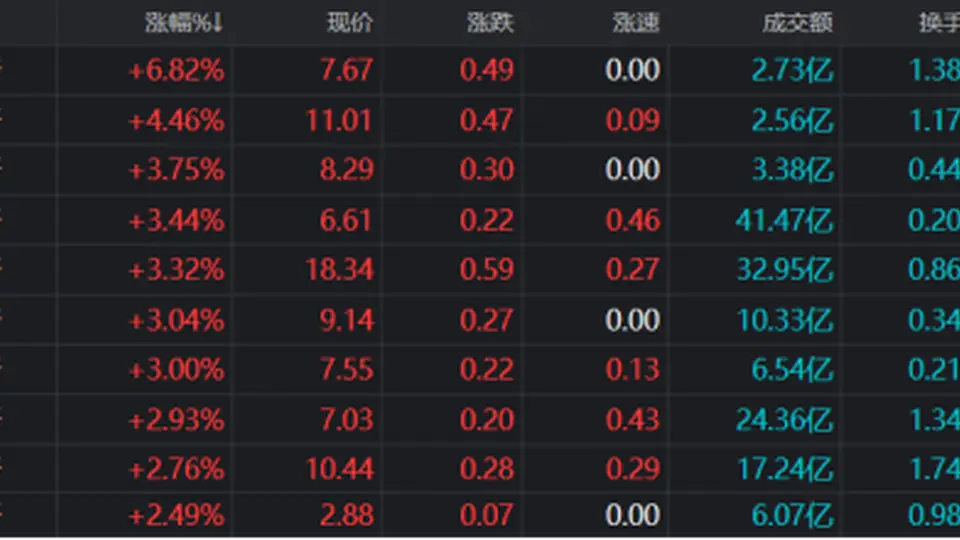The width and height of the screenshot is (960, 540).
Task: Click the 涨速 value 0.09
Action: (x=632, y=120)
